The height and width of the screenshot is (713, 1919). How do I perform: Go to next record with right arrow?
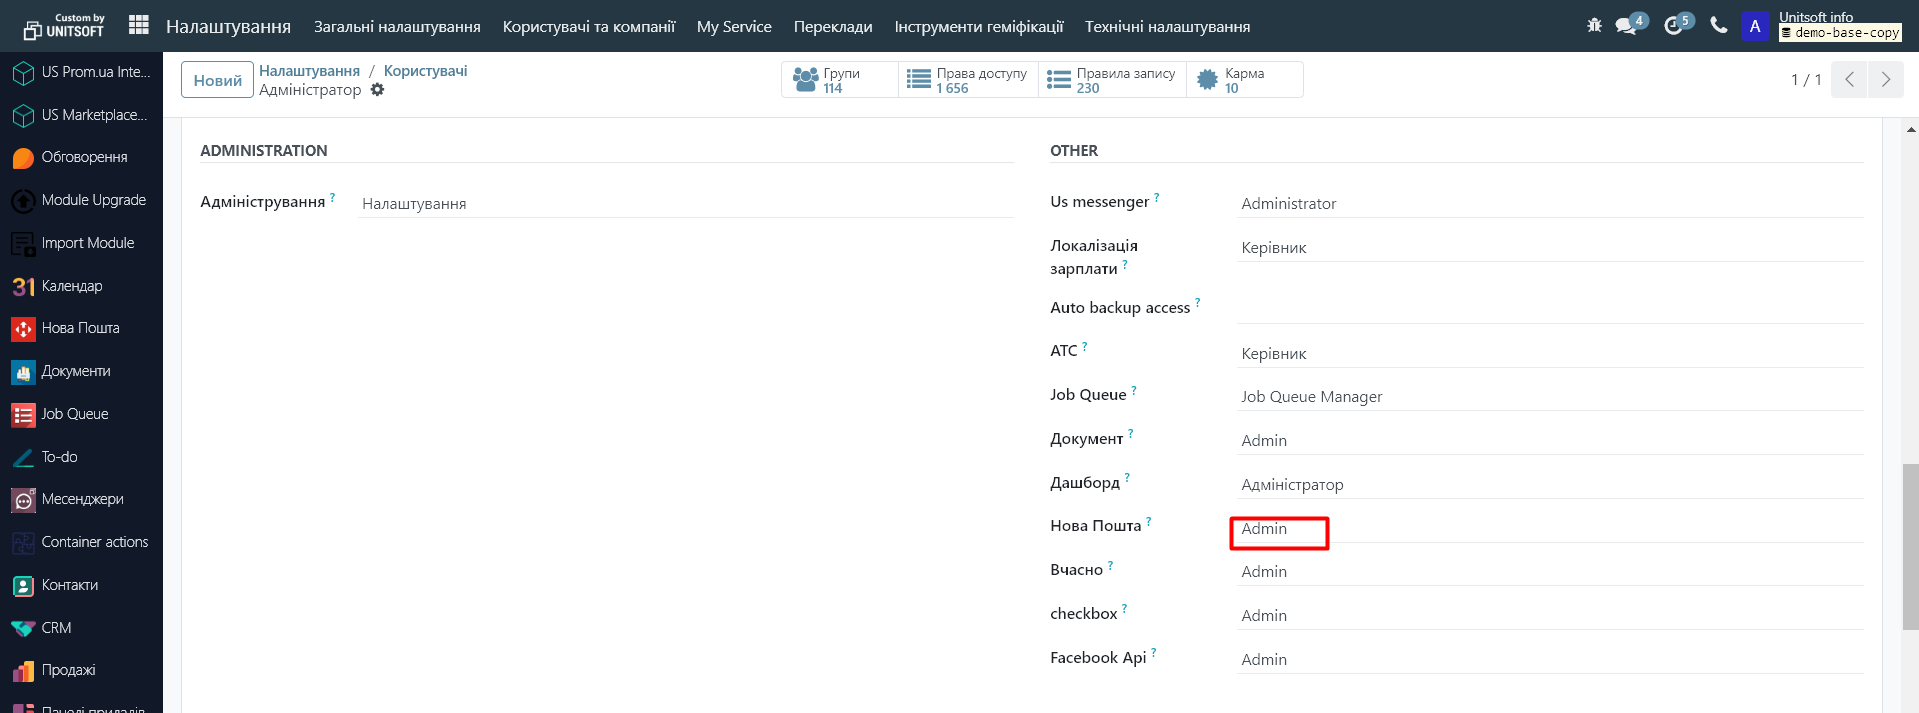pyautogui.click(x=1885, y=80)
